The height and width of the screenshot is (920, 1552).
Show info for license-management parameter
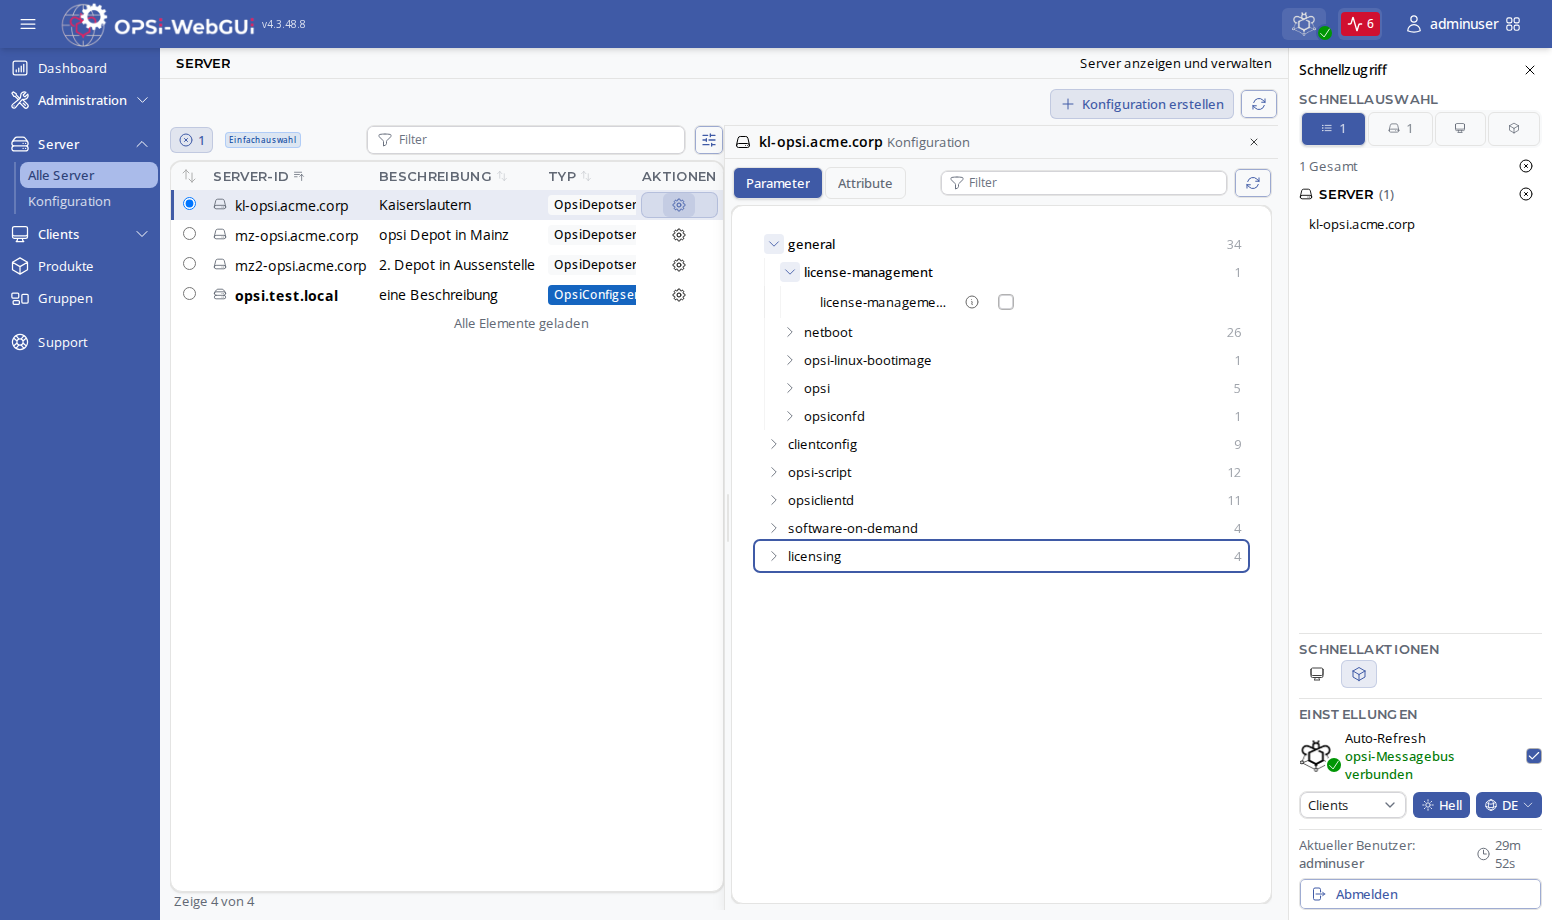972,302
